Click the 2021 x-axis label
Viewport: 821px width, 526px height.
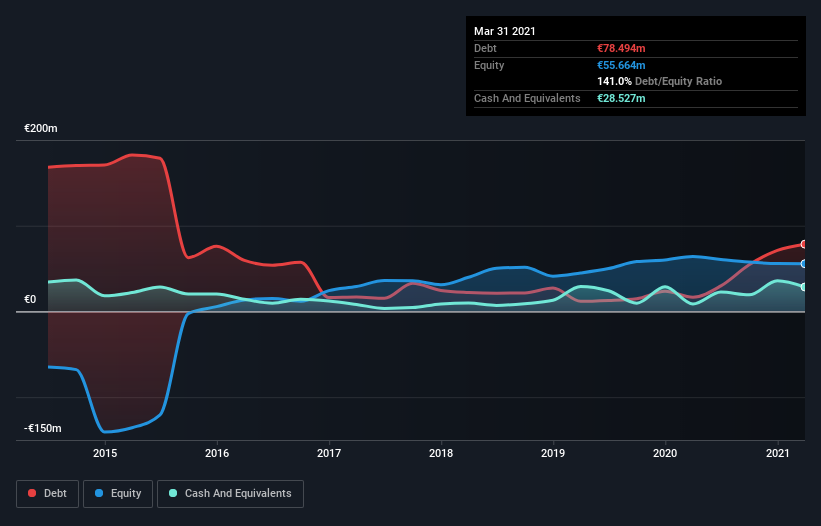click(x=778, y=453)
